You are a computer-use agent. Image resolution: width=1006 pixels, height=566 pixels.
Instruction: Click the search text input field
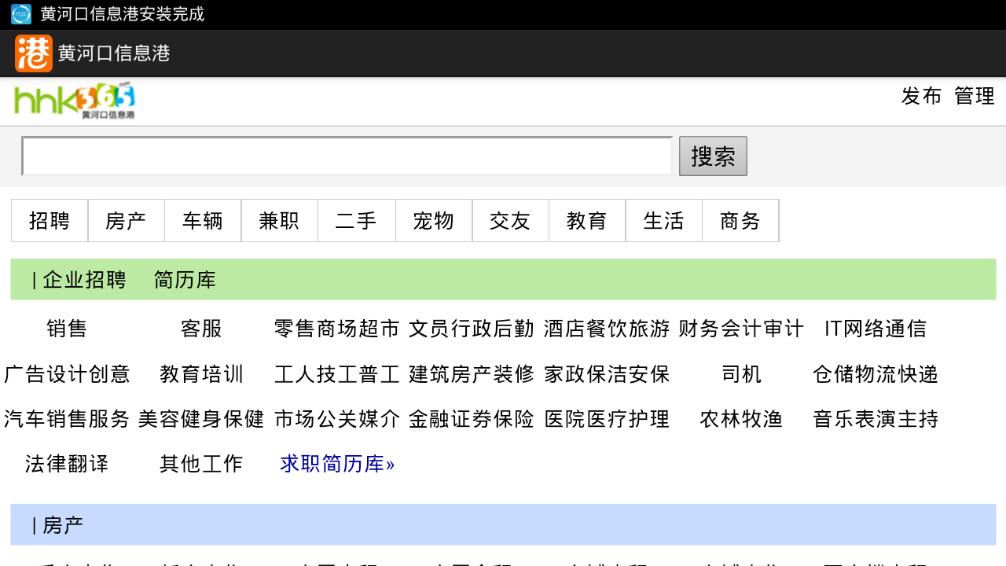346,156
